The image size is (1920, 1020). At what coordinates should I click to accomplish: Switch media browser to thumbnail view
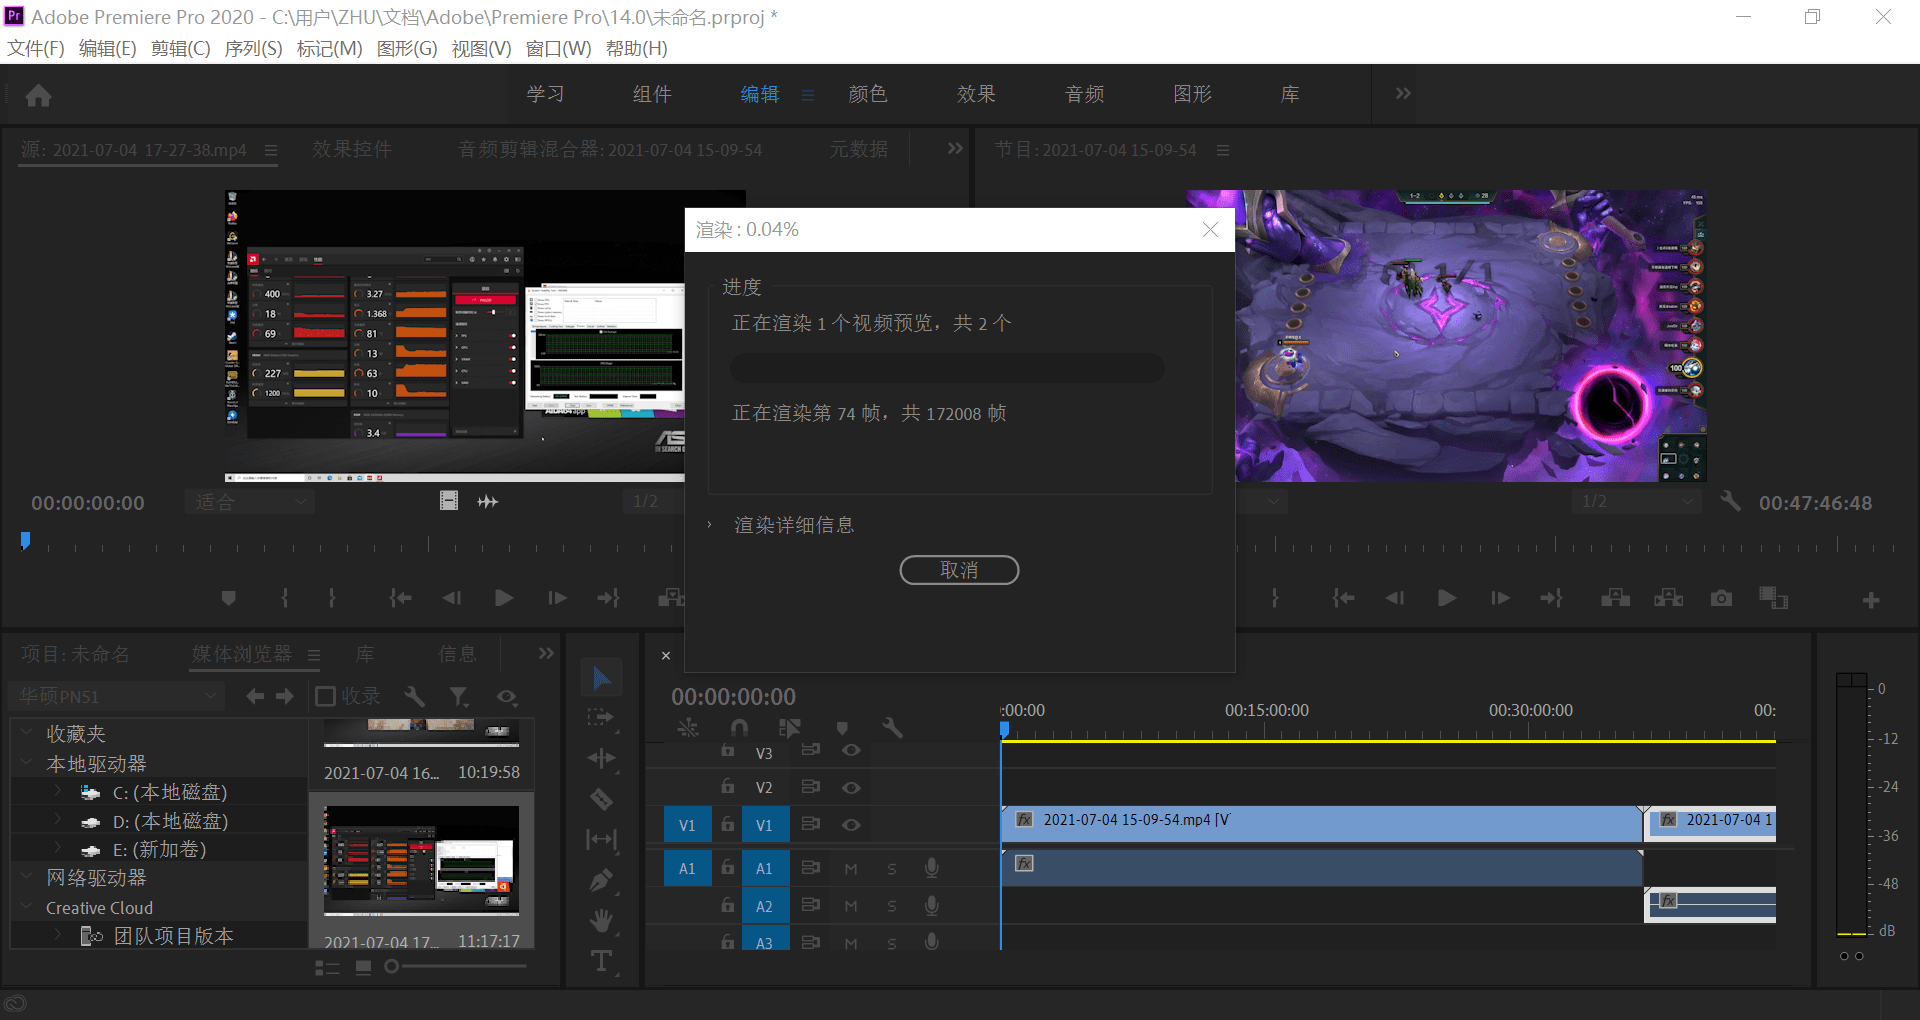(x=363, y=967)
